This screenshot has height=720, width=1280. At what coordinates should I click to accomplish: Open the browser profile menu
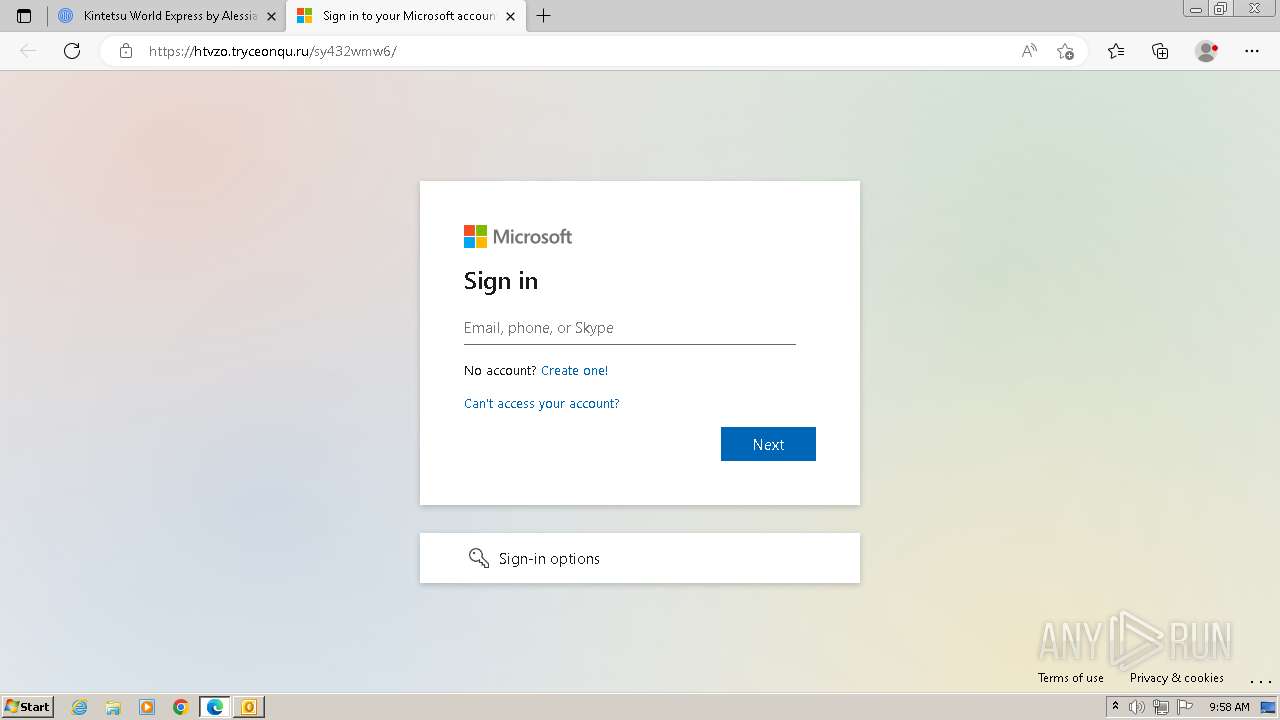1206,51
